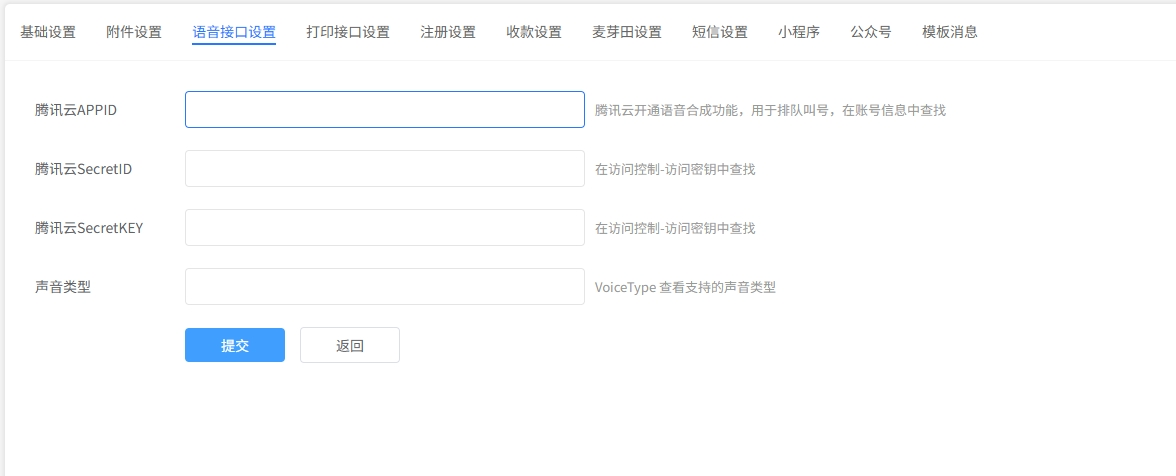This screenshot has height=476, width=1176.
Task: Focus the 腾讯云APPID input field
Action: [384, 110]
